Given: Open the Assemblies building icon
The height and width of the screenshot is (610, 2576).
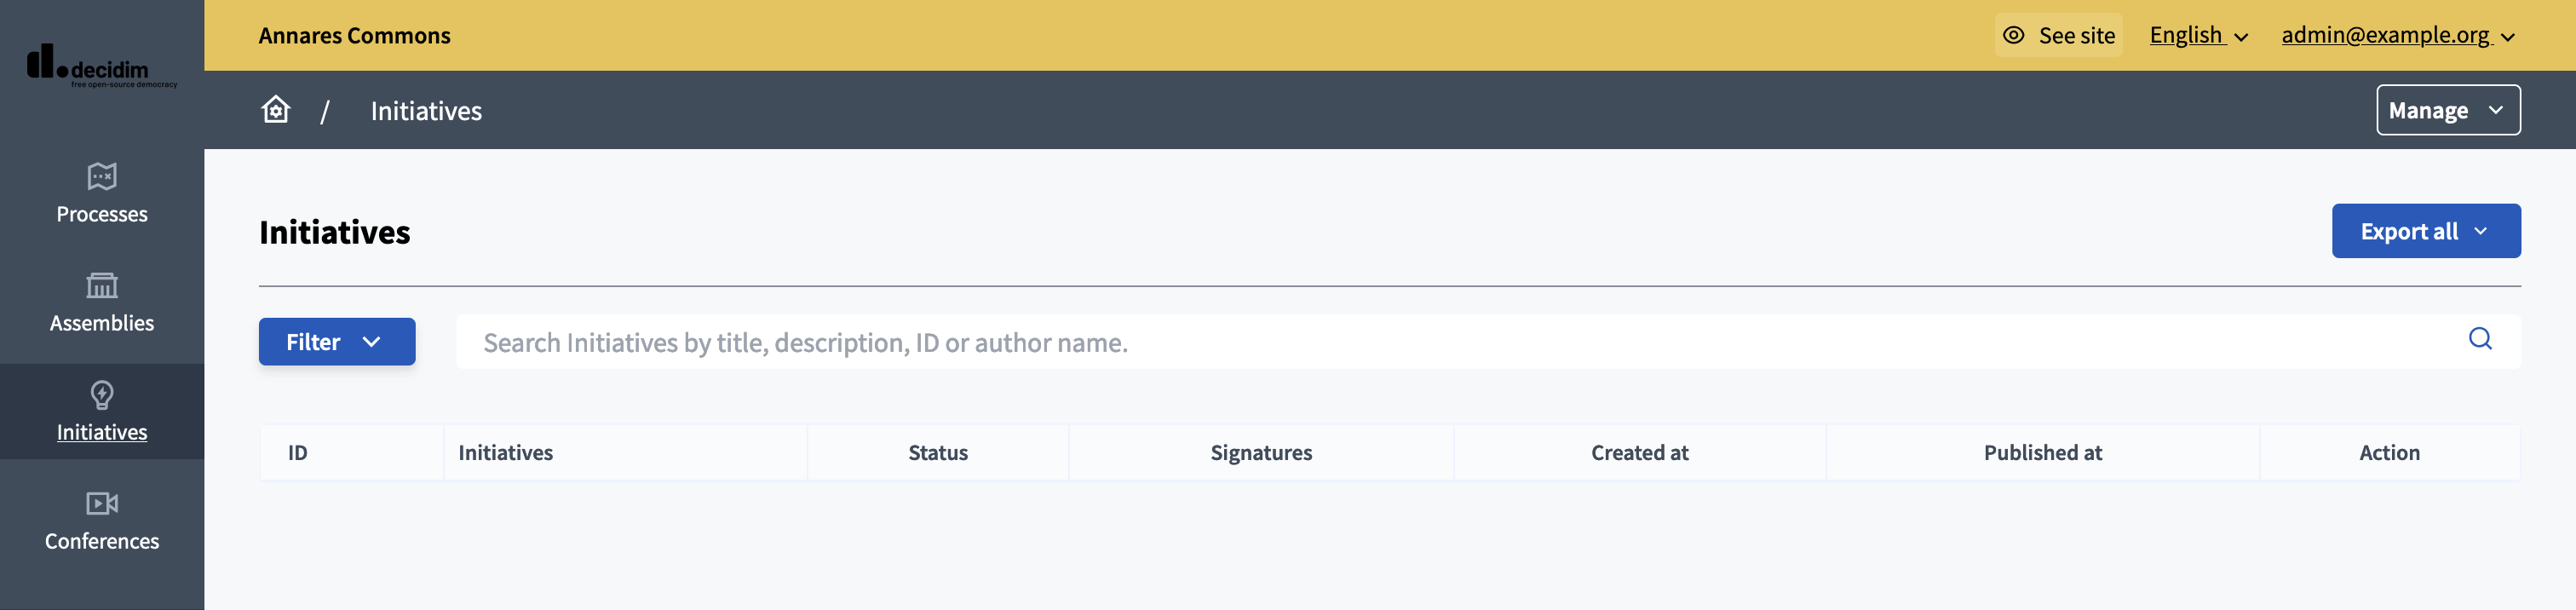Looking at the screenshot, I should click(x=102, y=286).
